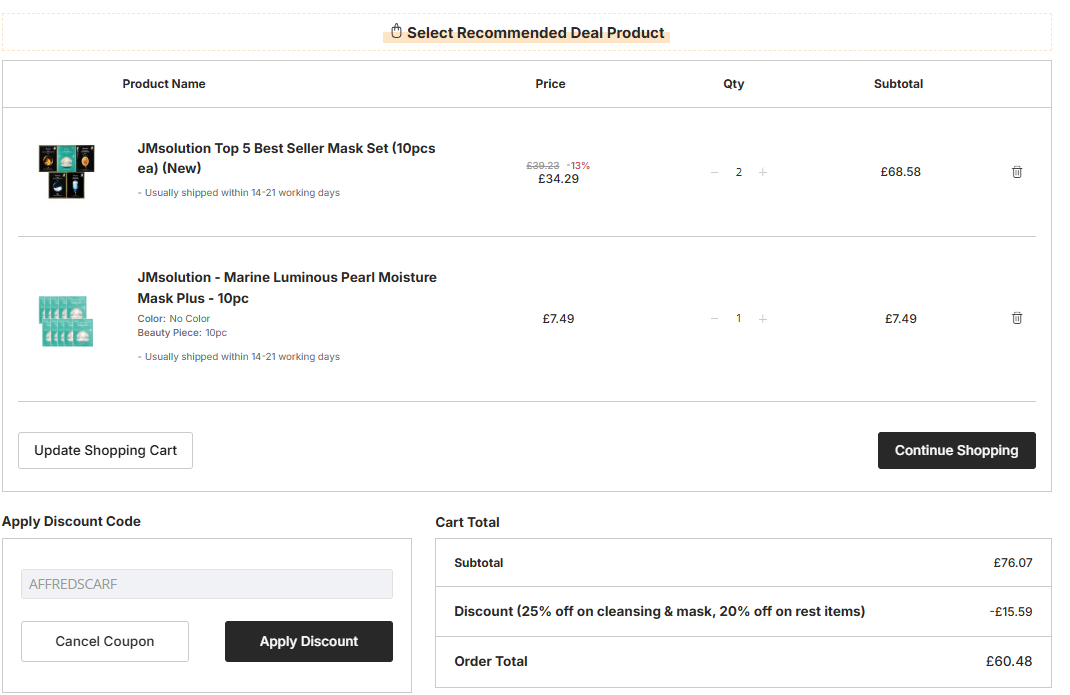Focus the AFFREDSCARF discount code field

(207, 584)
